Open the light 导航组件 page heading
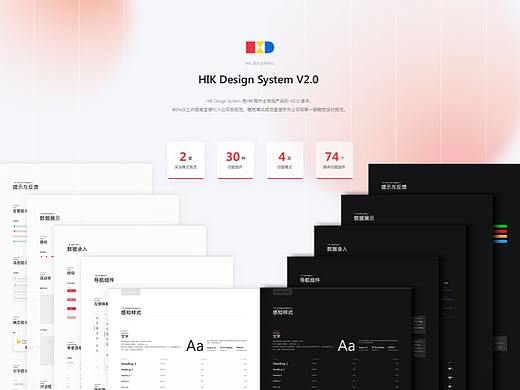 (104, 280)
